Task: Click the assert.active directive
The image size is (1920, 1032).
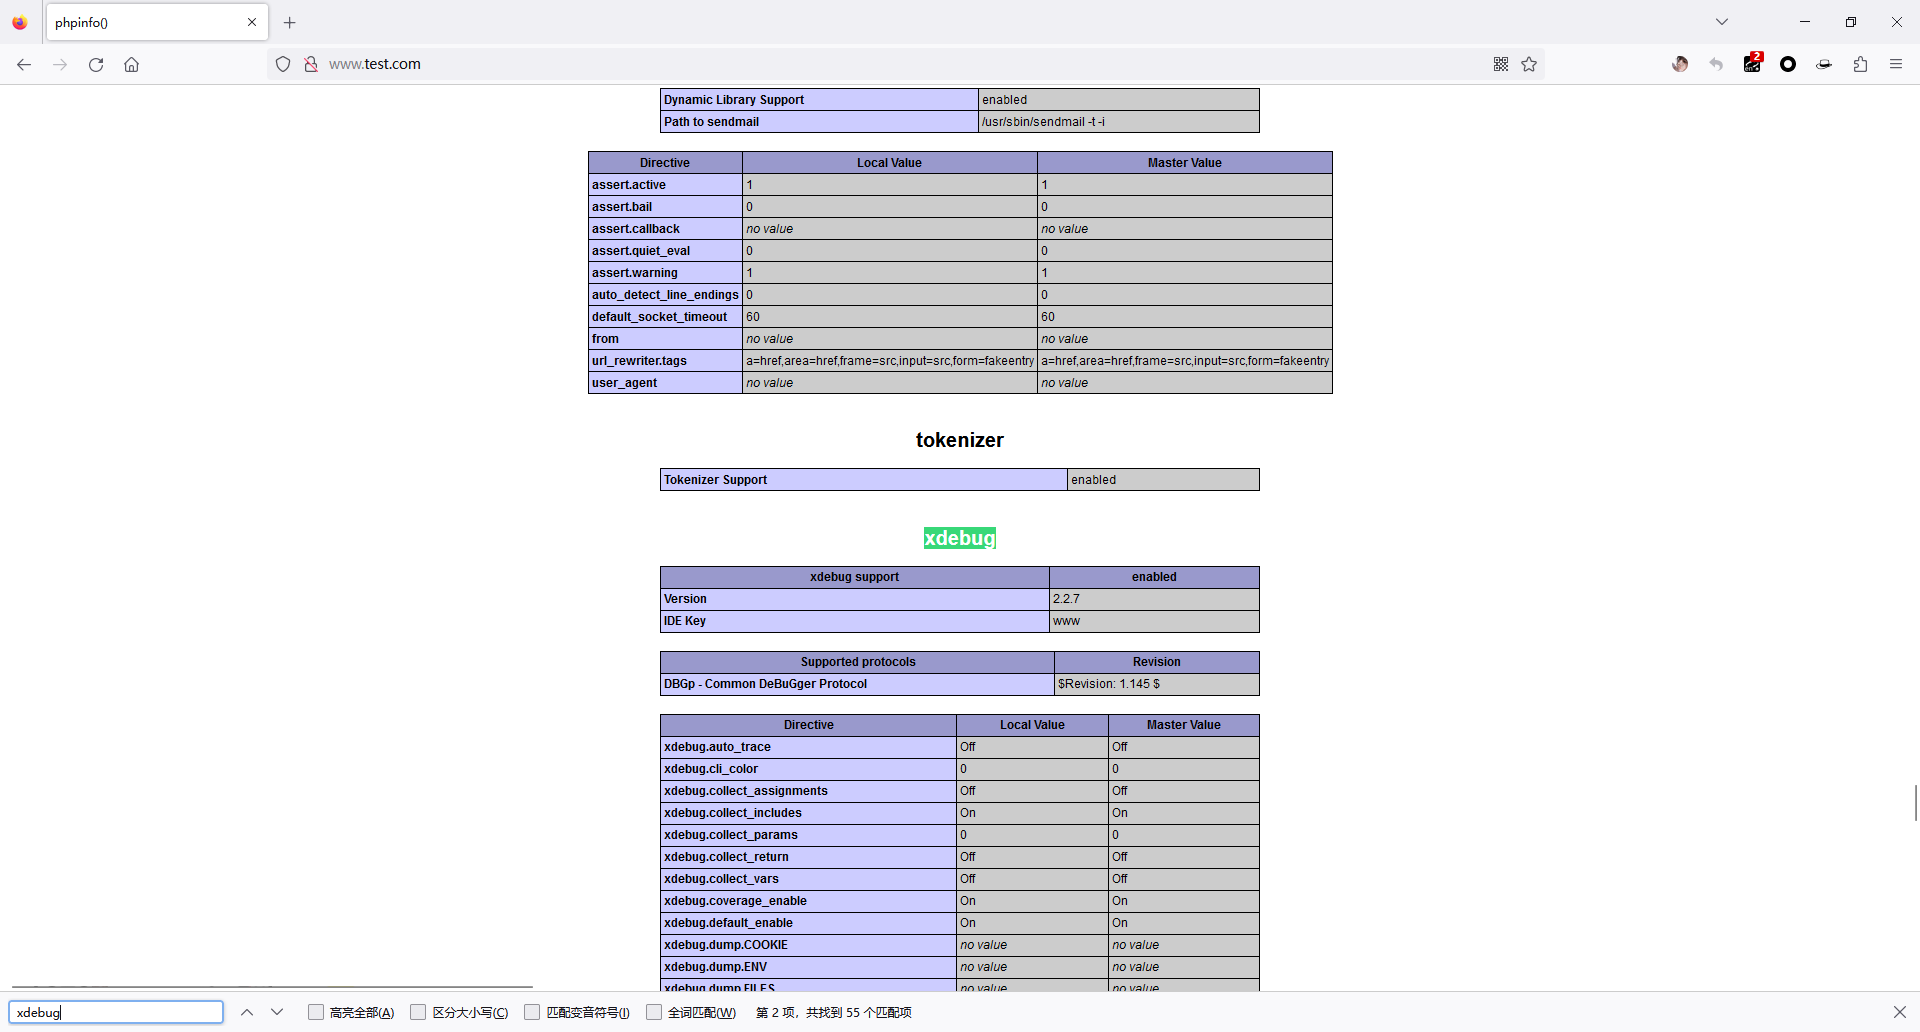Action: point(629,185)
